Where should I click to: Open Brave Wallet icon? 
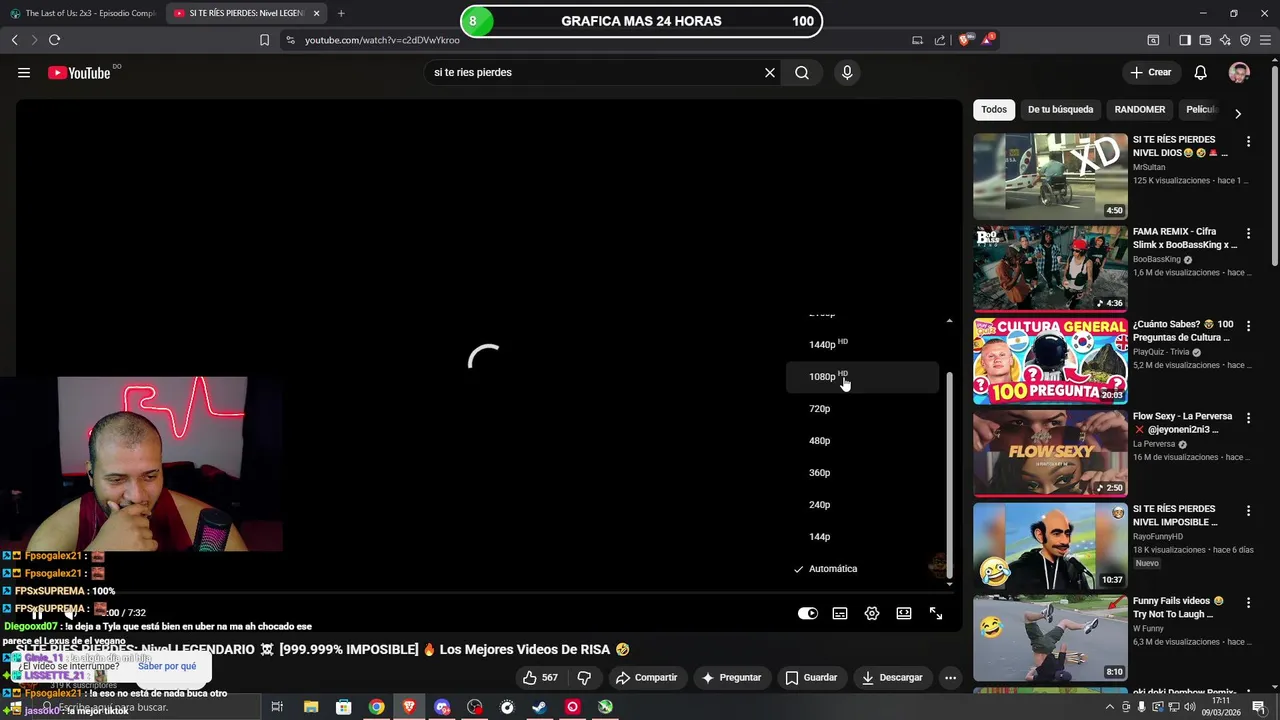click(x=1205, y=40)
